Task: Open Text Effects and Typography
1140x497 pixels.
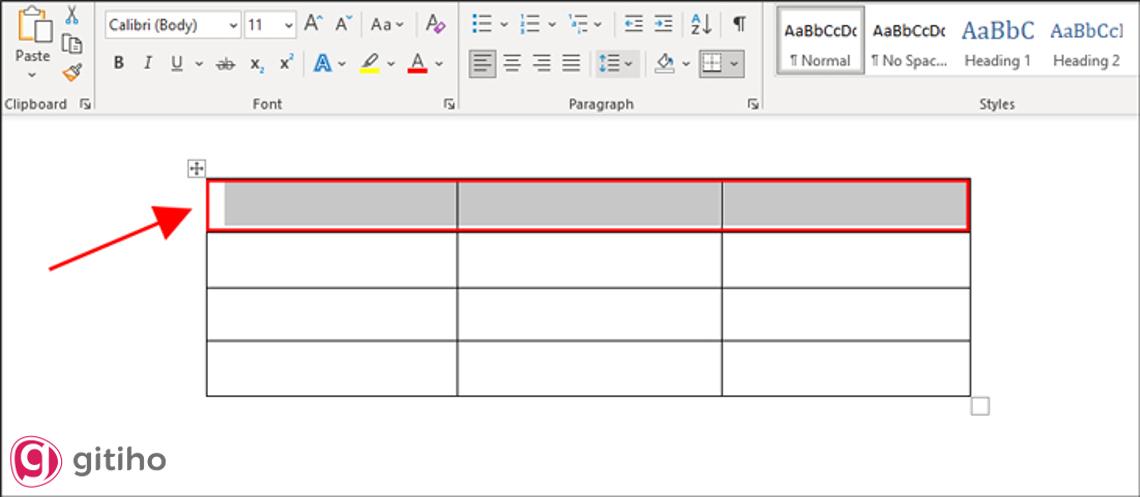Action: [322, 64]
